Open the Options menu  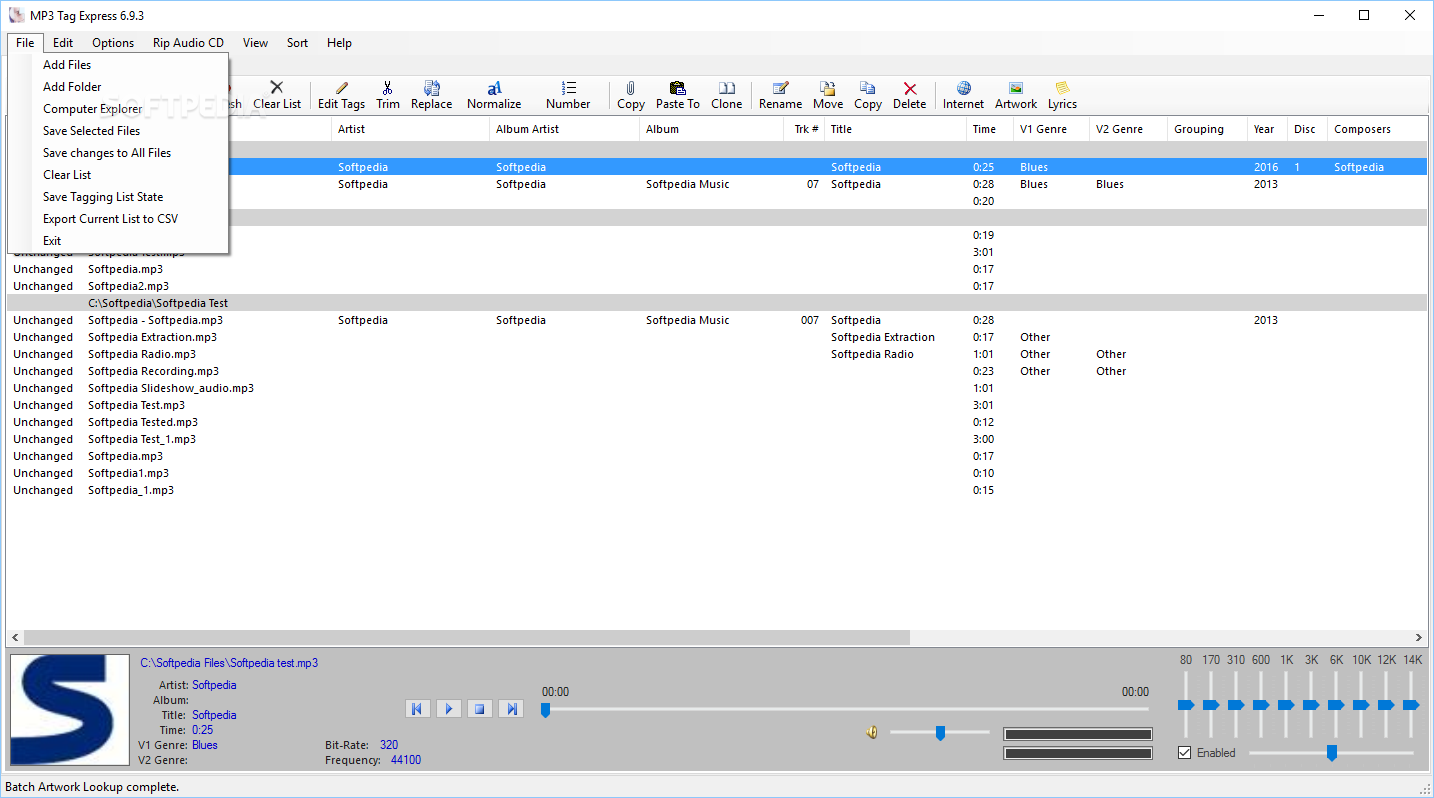click(113, 43)
